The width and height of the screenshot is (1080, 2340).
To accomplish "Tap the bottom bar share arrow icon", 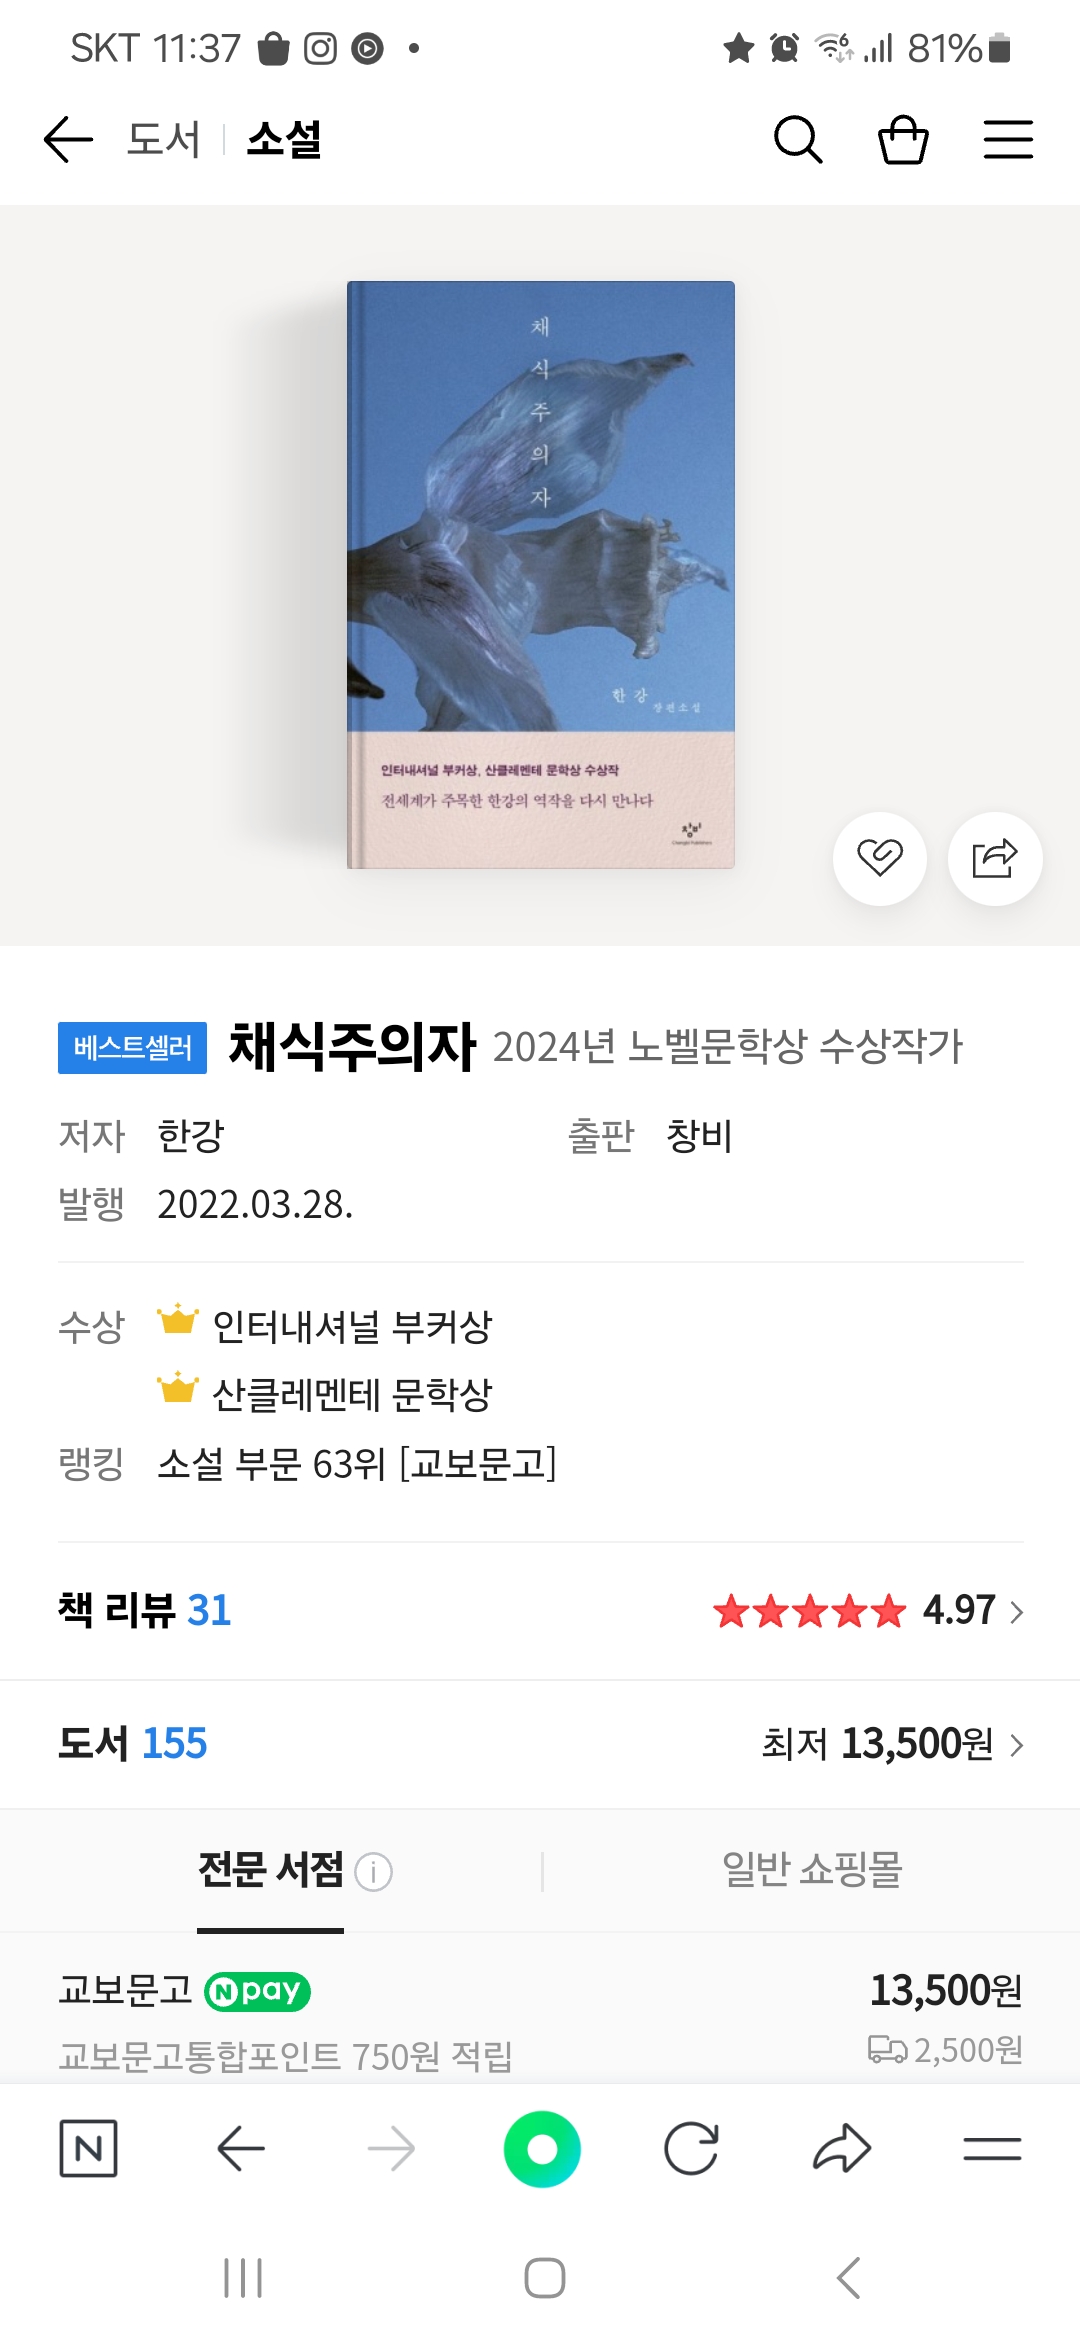I will pos(842,2148).
